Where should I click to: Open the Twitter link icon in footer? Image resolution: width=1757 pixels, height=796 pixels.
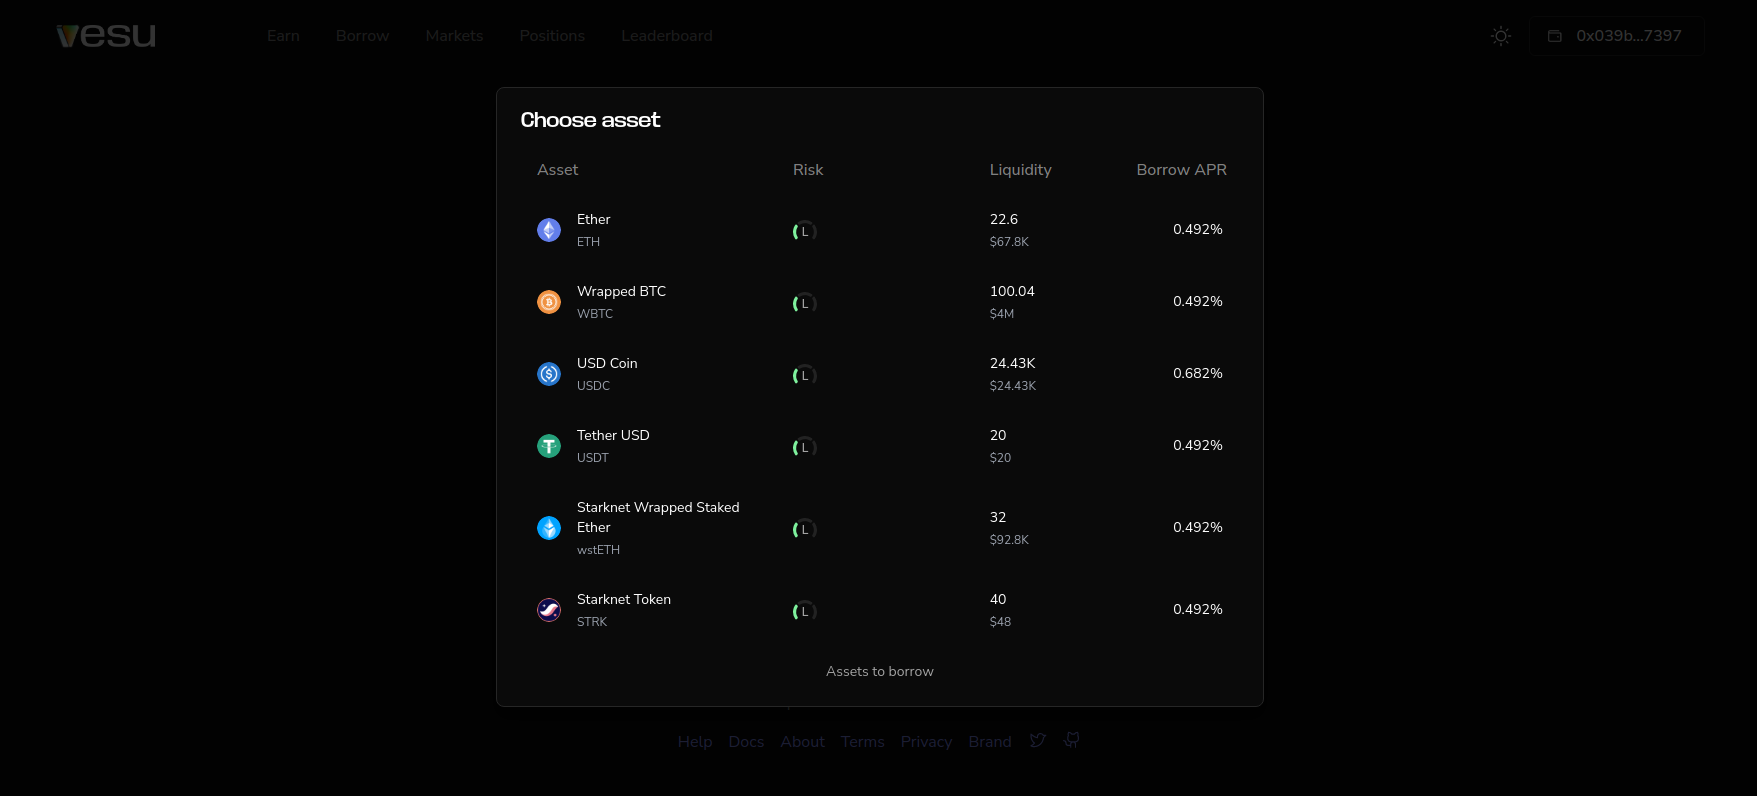click(x=1038, y=740)
